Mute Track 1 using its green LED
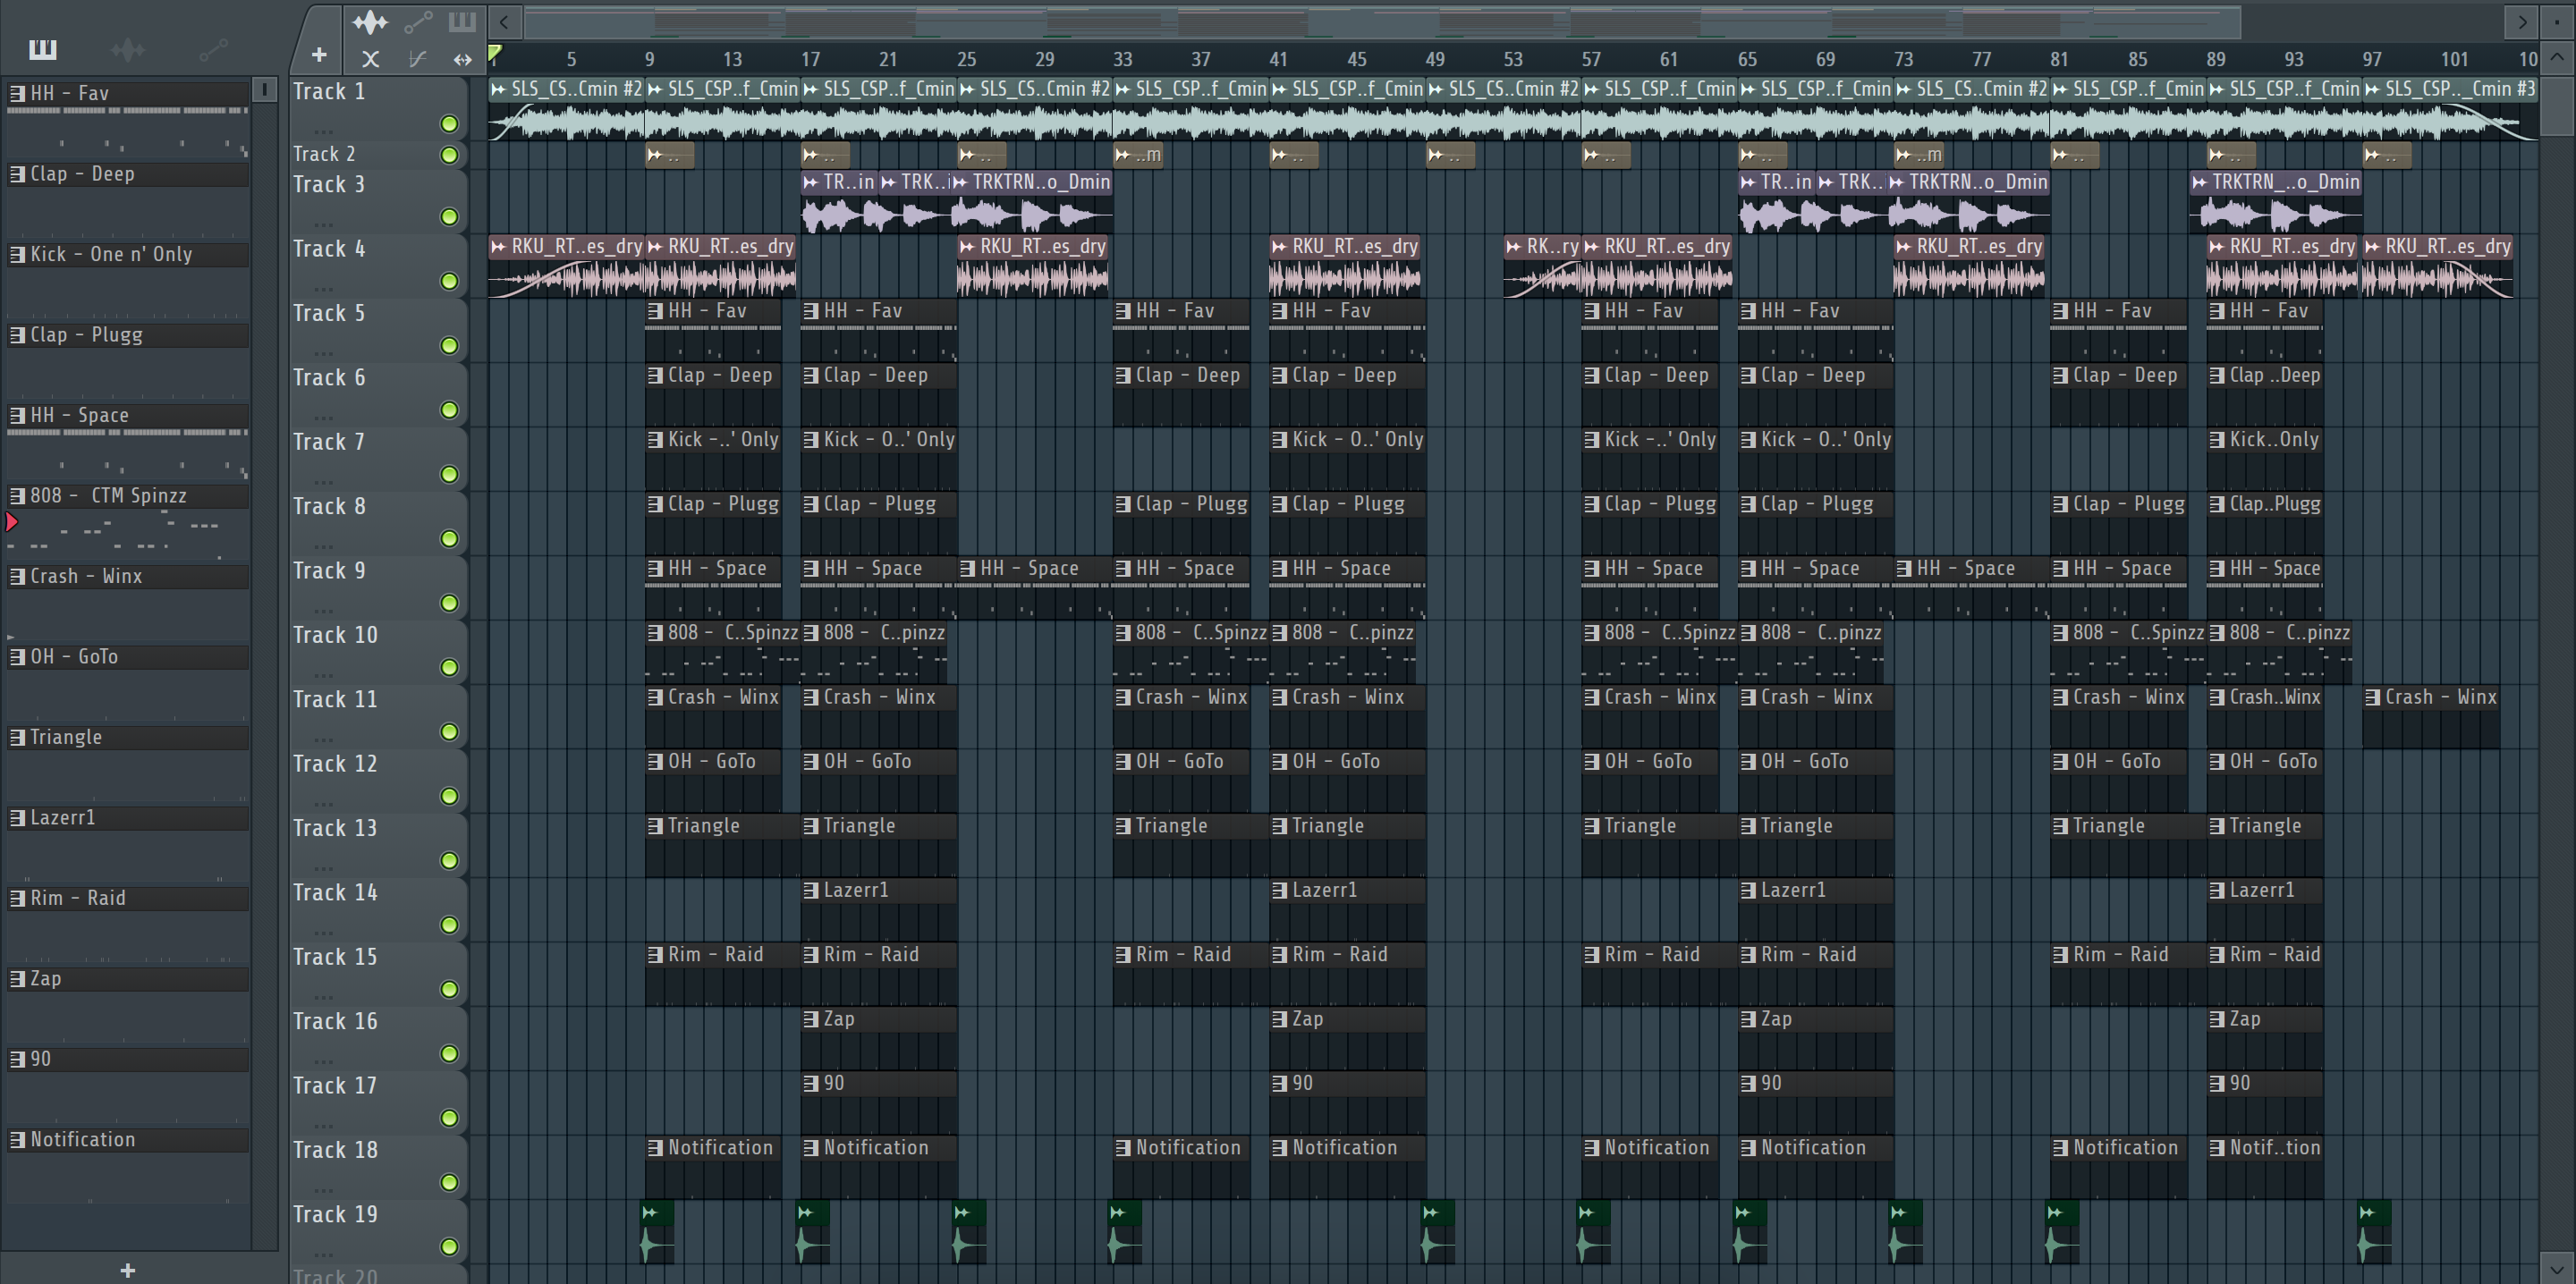 click(449, 124)
